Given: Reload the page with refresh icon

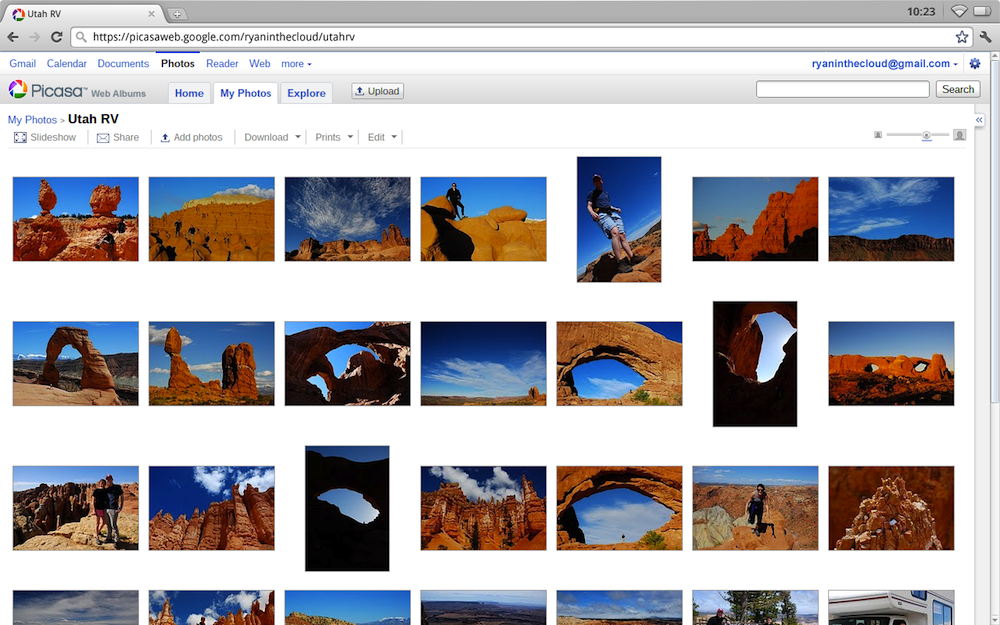Looking at the screenshot, I should (56, 37).
